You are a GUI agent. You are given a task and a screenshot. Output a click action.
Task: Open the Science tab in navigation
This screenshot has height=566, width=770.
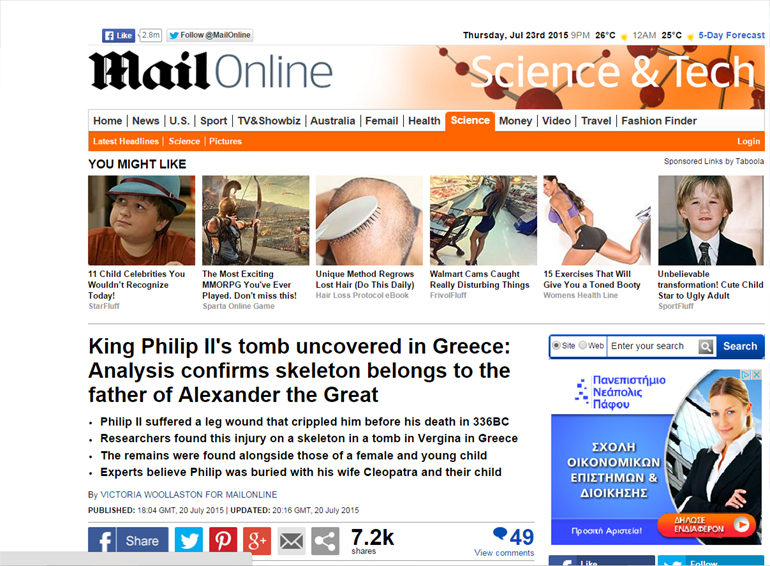click(x=470, y=121)
